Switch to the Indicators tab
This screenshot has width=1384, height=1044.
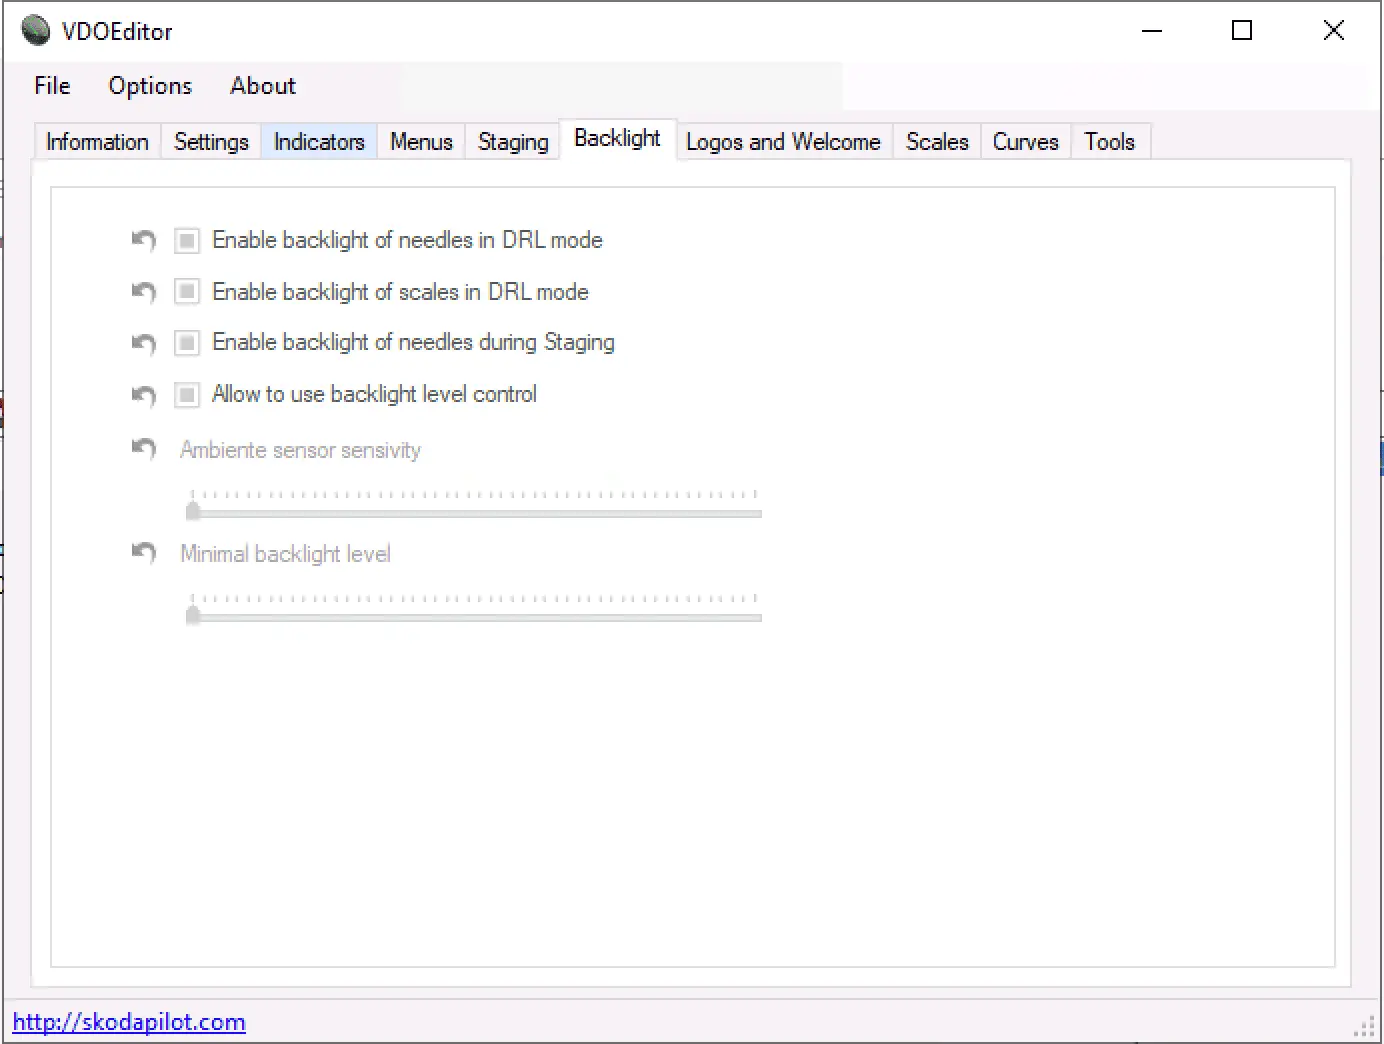coord(319,142)
